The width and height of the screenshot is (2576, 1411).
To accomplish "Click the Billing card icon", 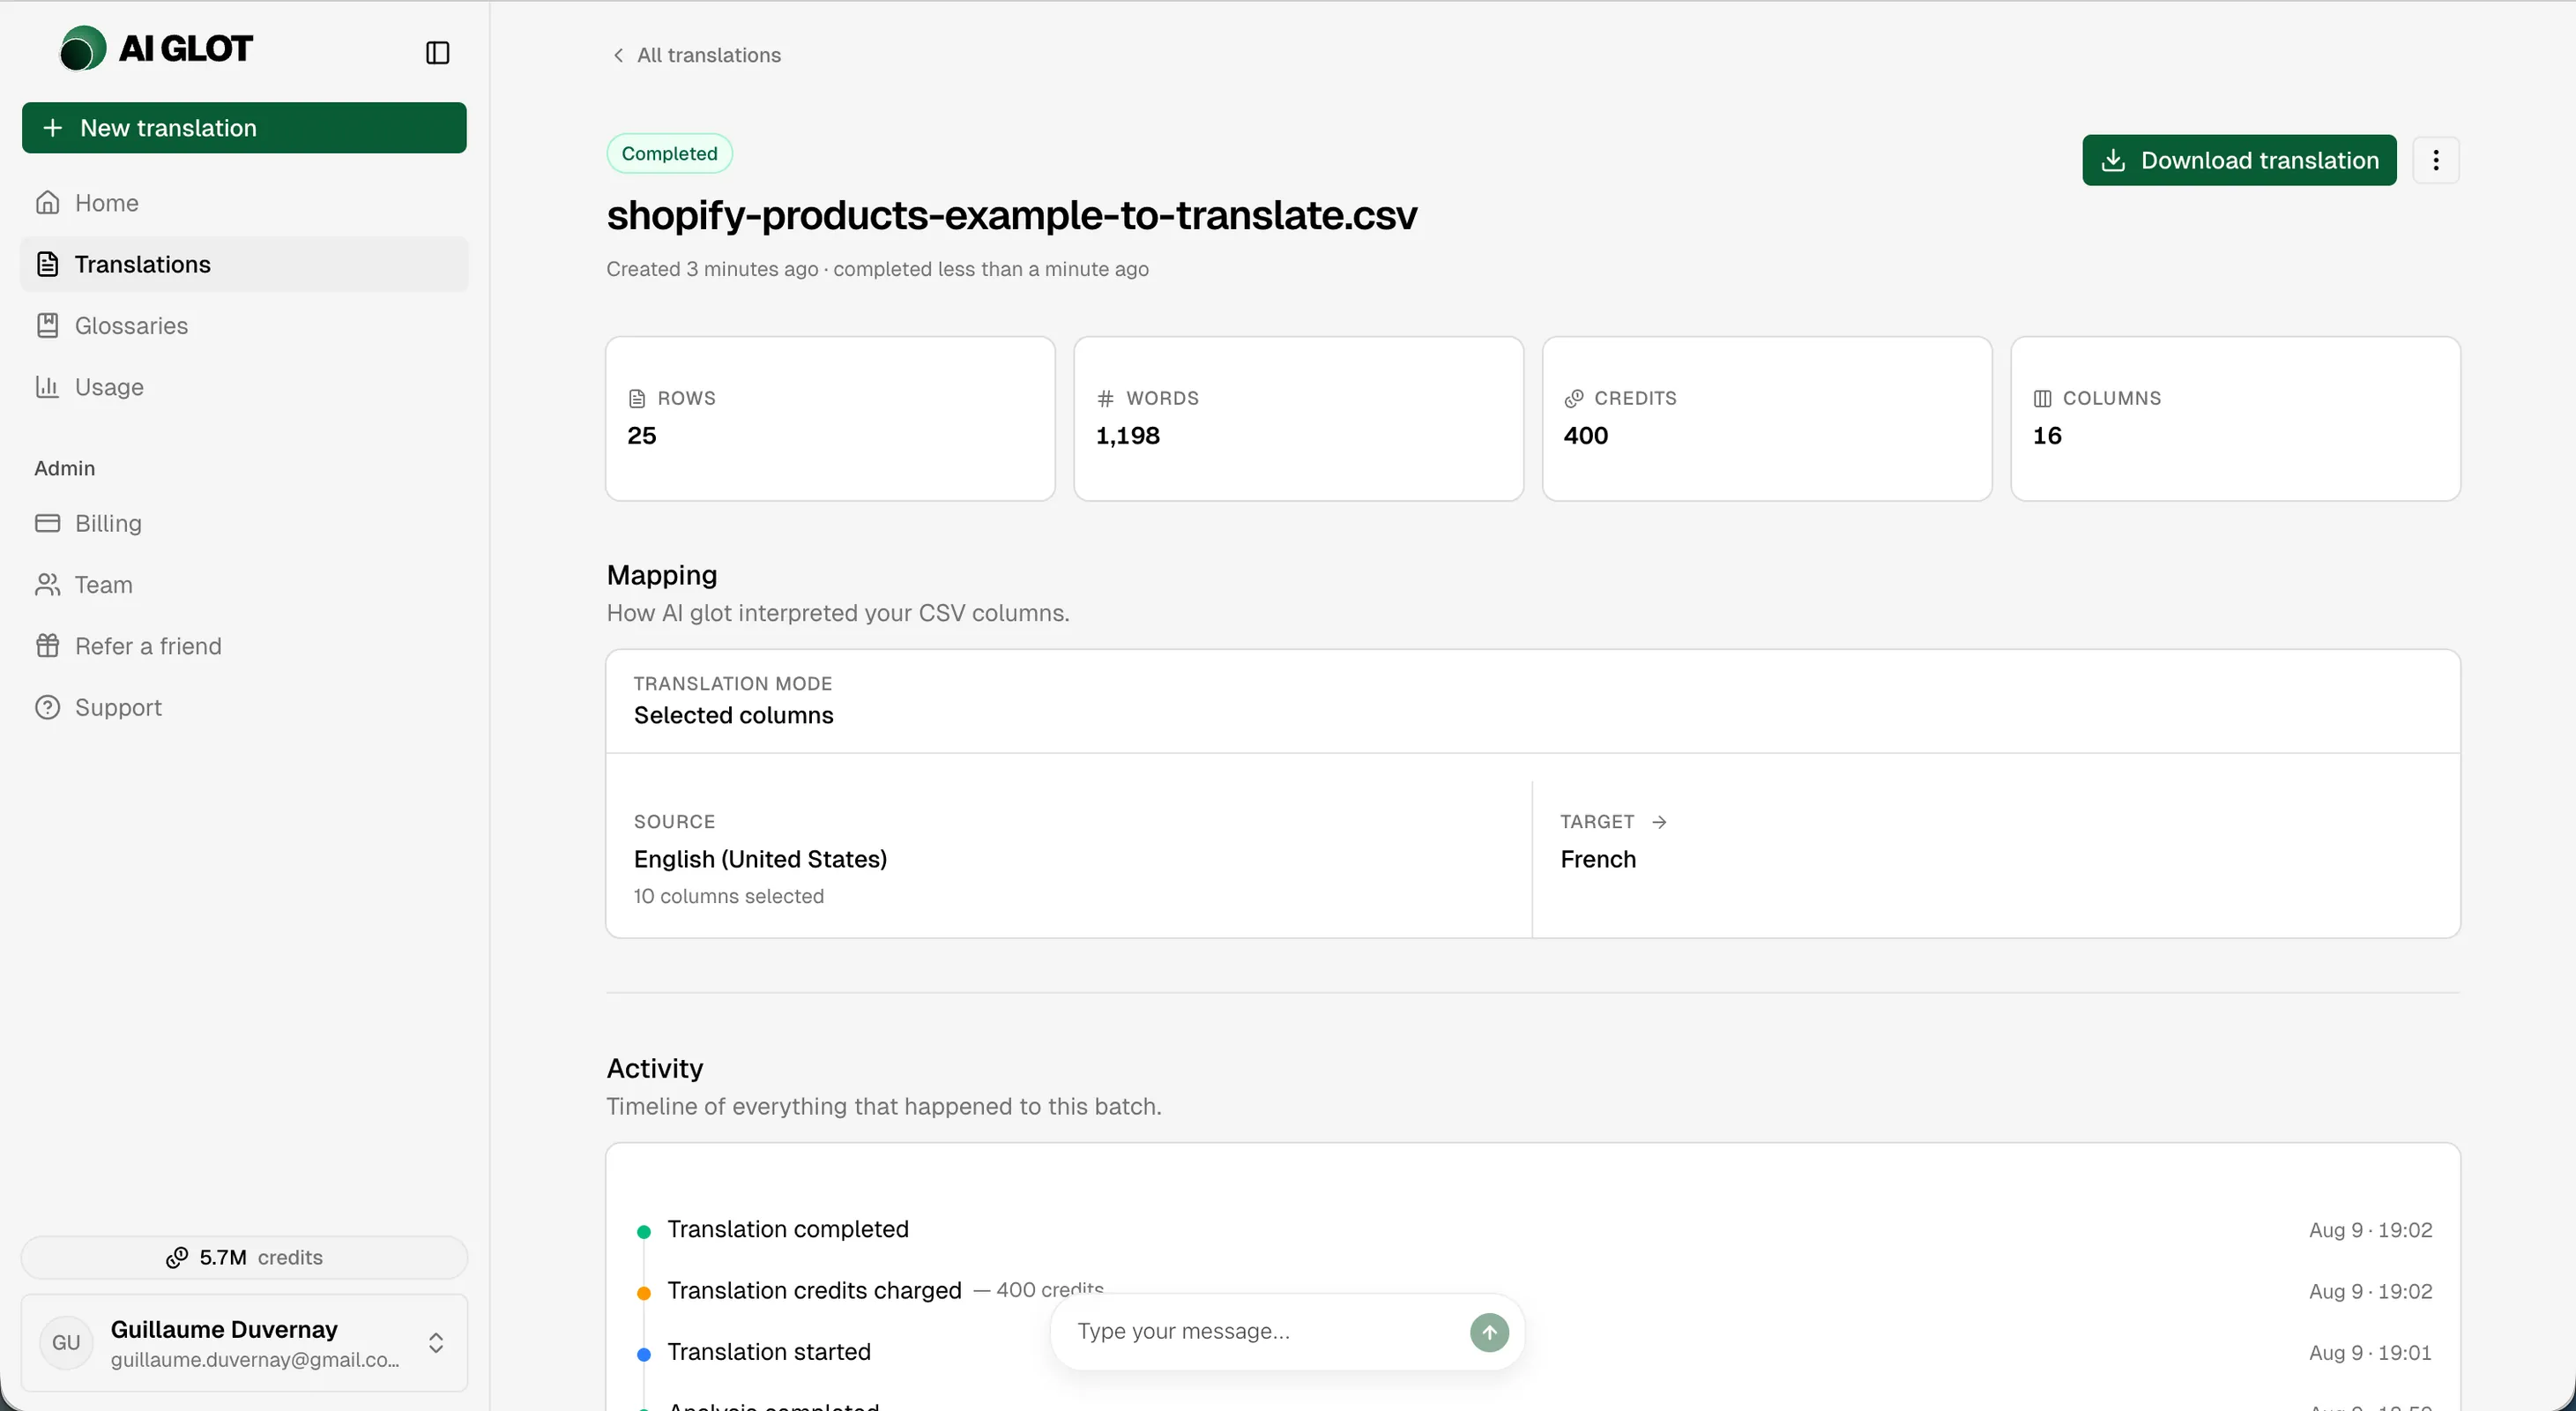I will tap(47, 523).
